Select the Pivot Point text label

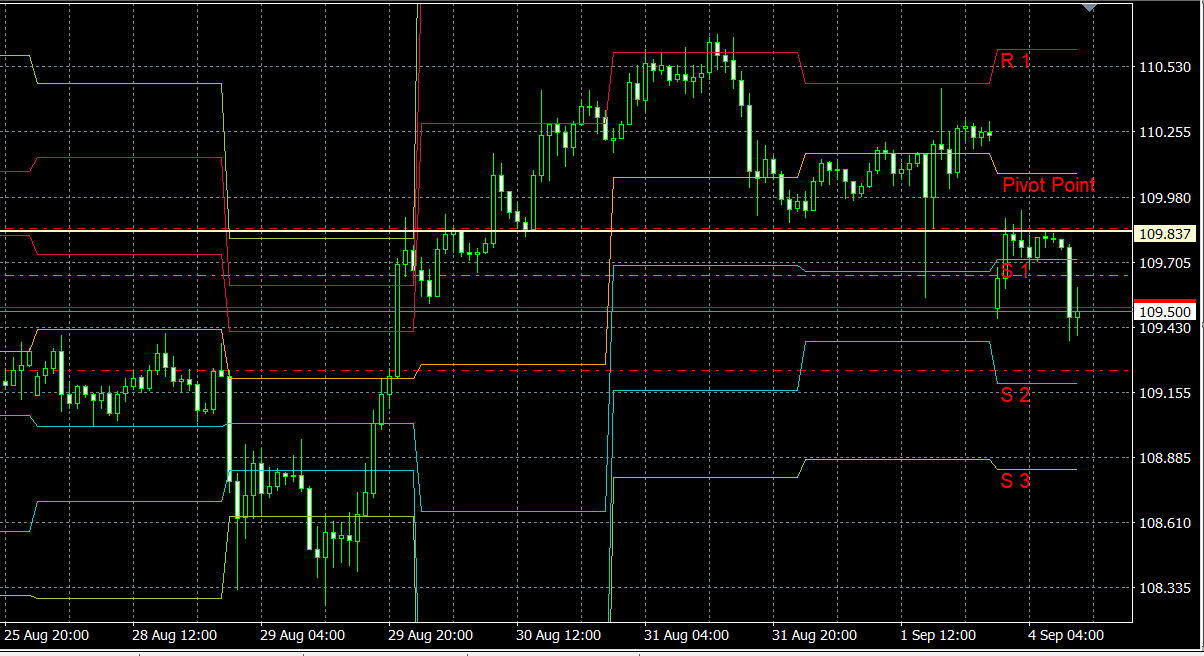click(1048, 185)
